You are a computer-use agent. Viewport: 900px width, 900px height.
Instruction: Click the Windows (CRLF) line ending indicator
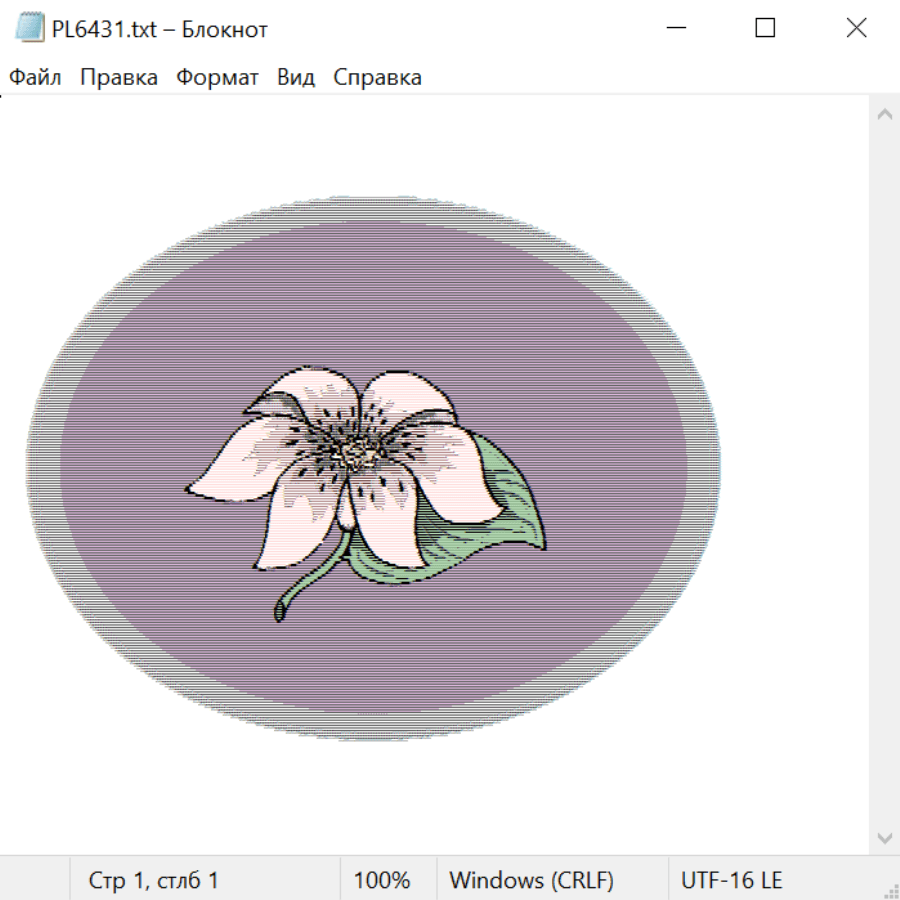[x=531, y=881]
